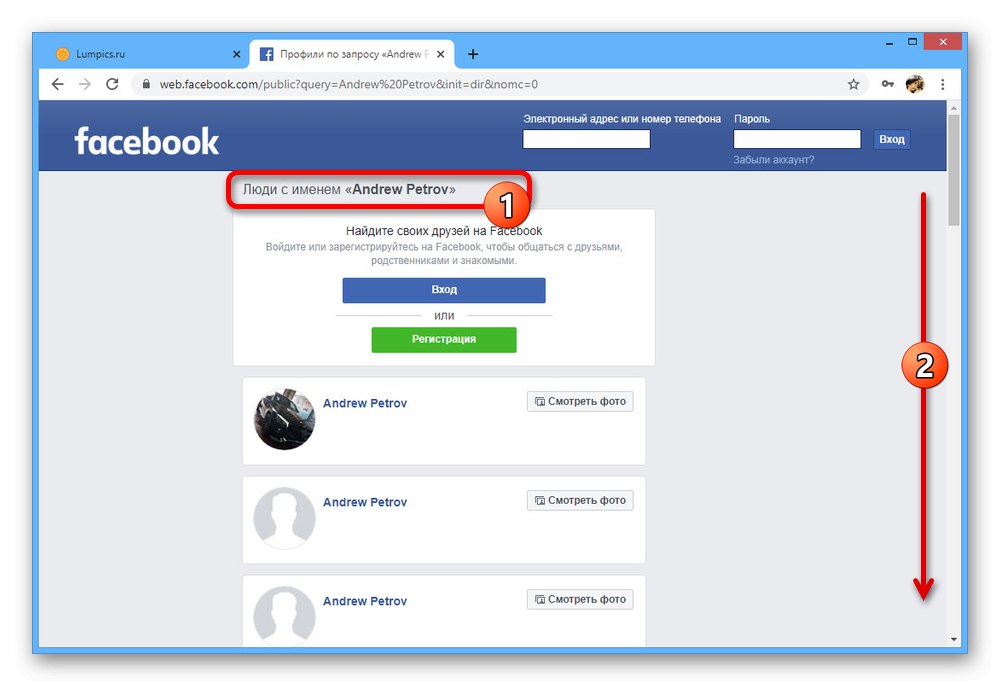1000x686 pixels.
Task: Open the Забыли аккаунт? link
Action: pyautogui.click(x=774, y=159)
